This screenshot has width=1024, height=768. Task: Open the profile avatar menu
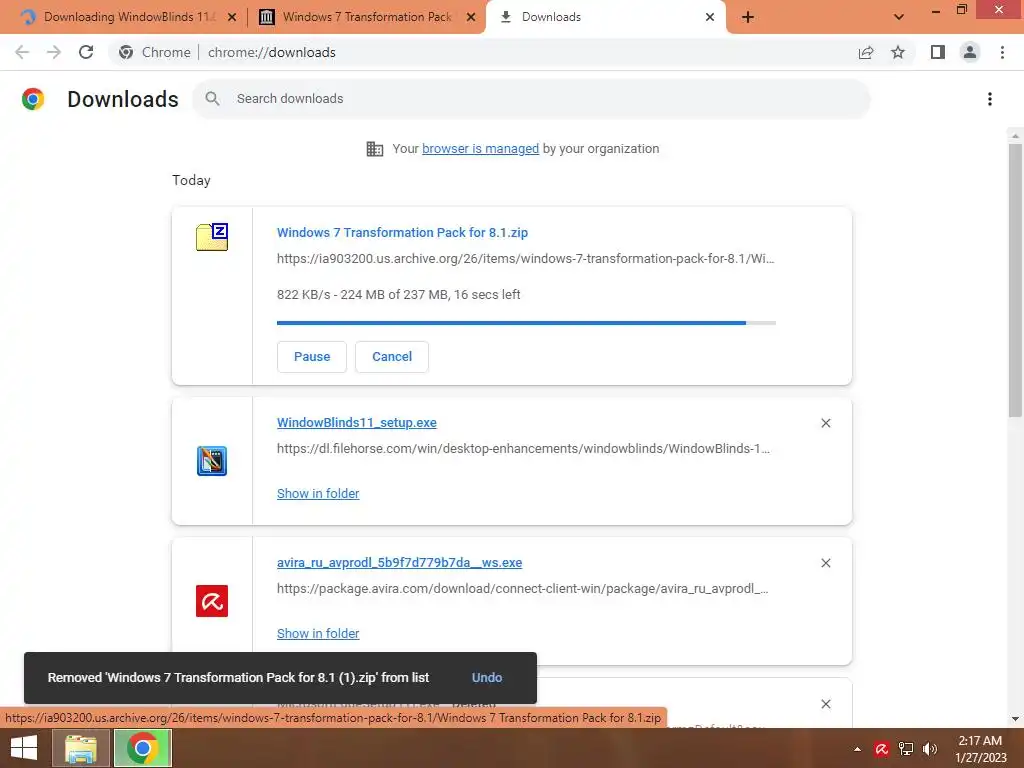970,52
